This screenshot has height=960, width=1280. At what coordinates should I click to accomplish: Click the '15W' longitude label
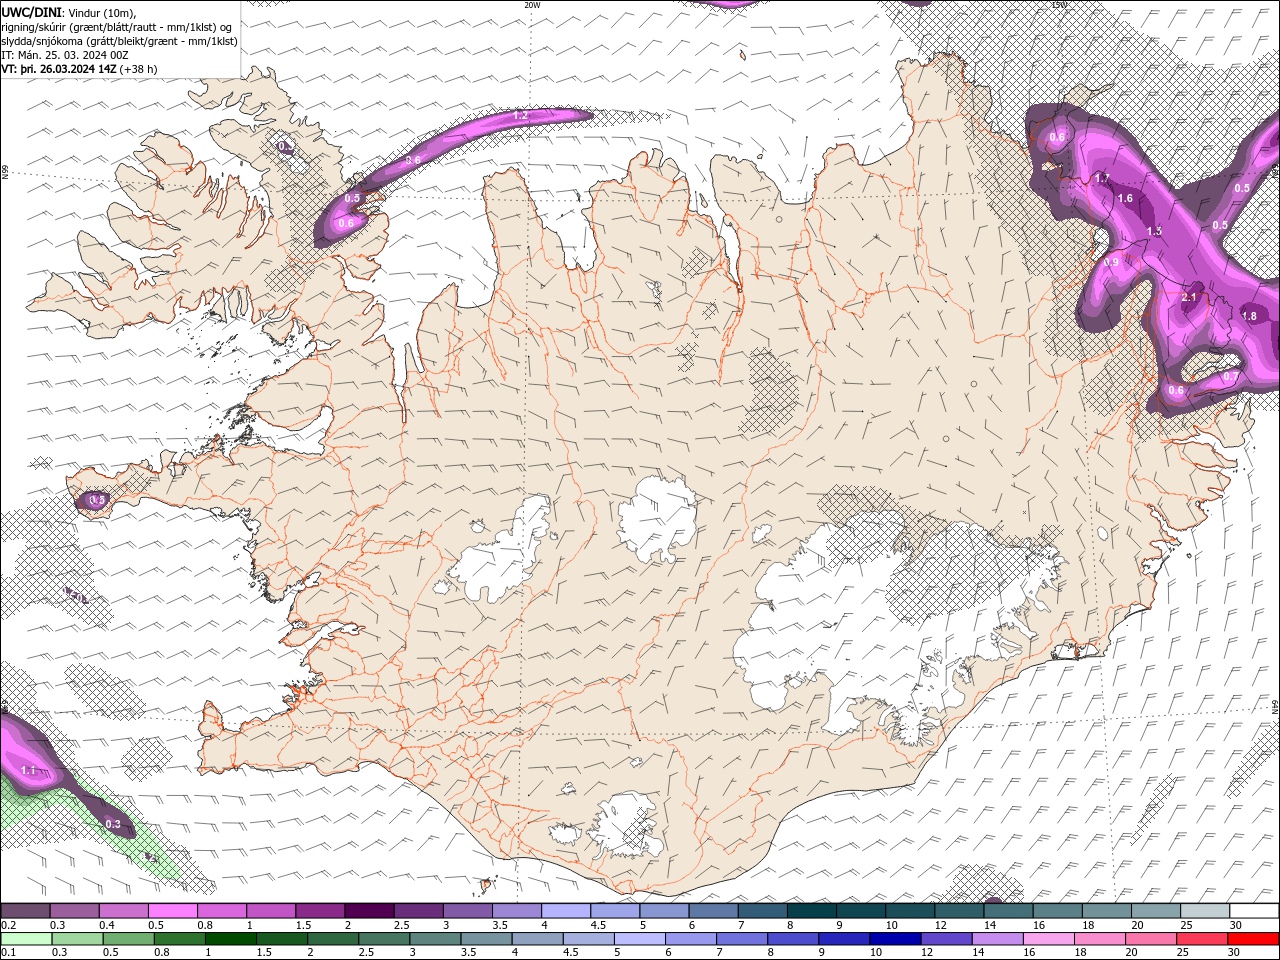[1059, 5]
